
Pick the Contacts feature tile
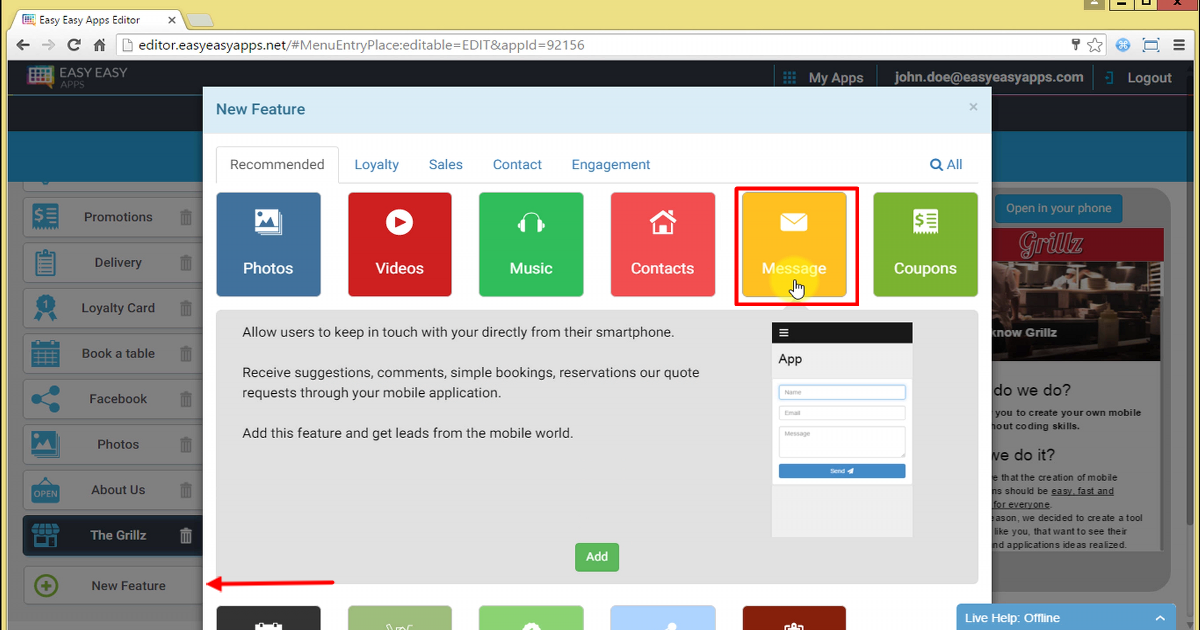662,245
